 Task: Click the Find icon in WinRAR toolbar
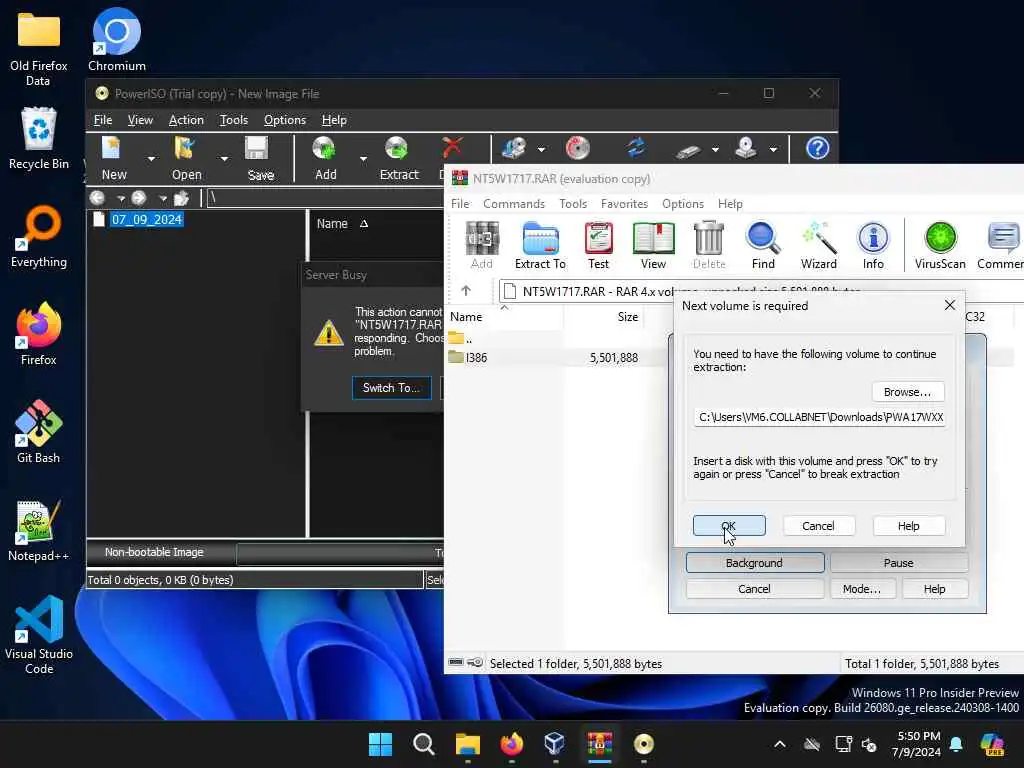click(763, 246)
